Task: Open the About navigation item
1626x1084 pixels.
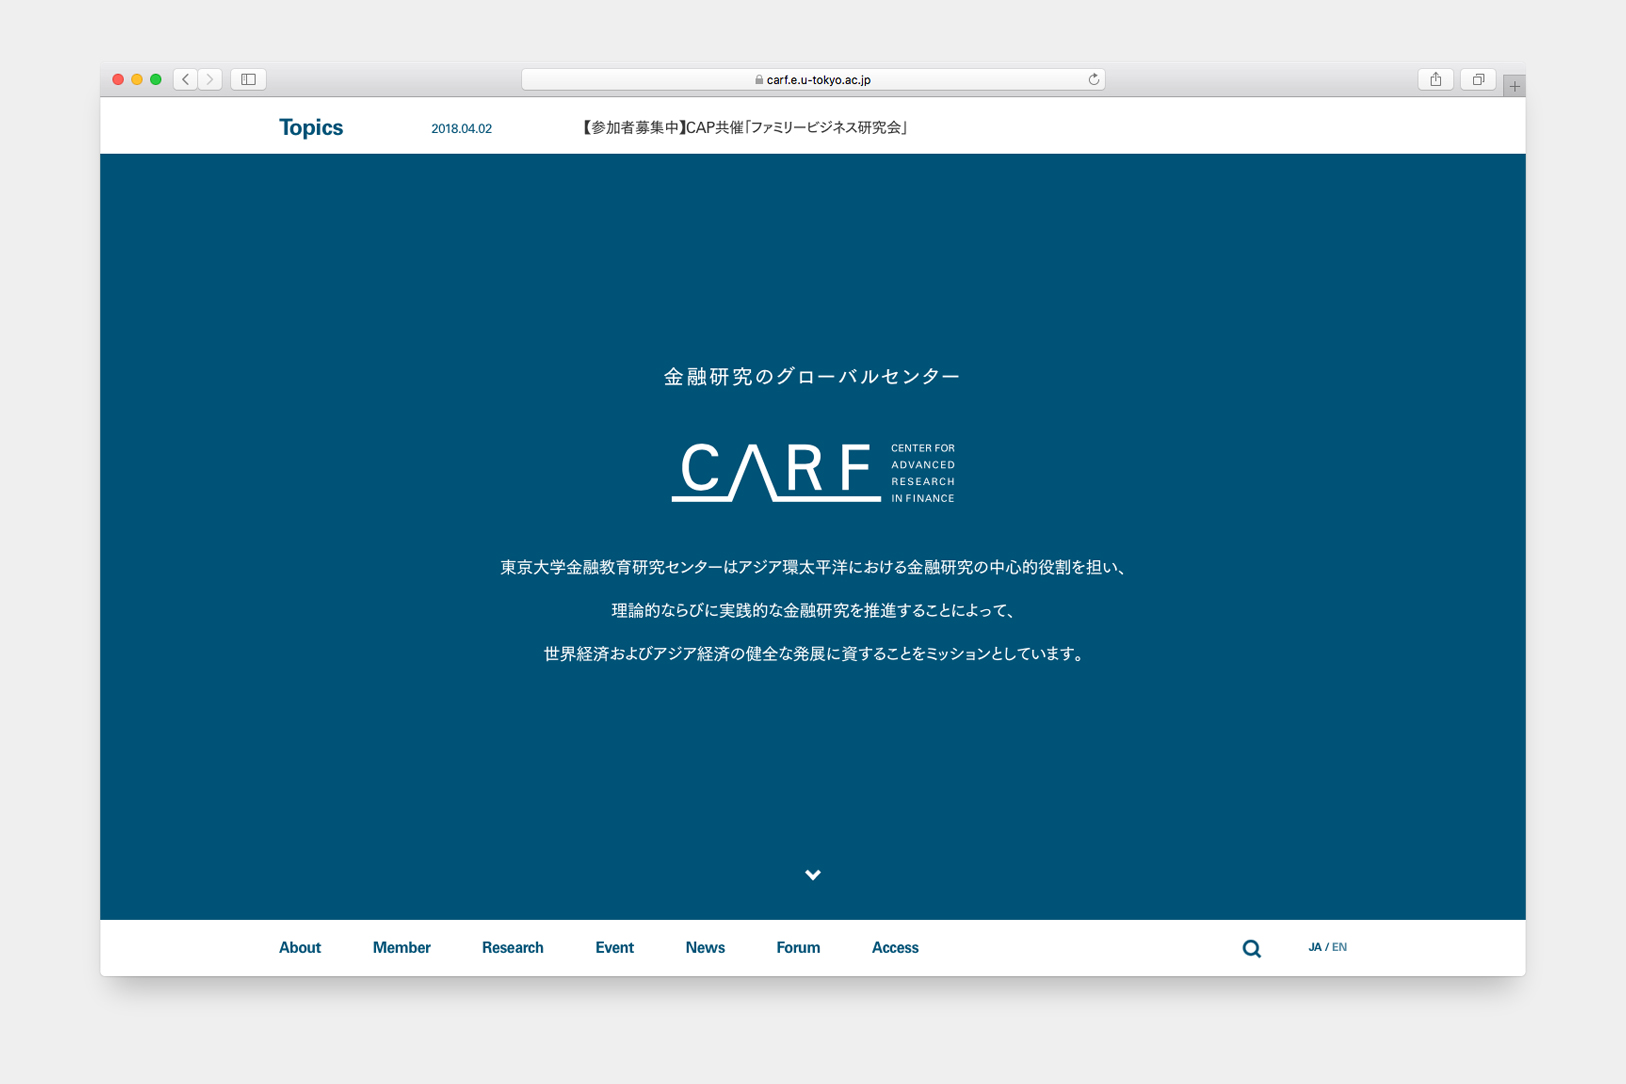Action: (300, 948)
